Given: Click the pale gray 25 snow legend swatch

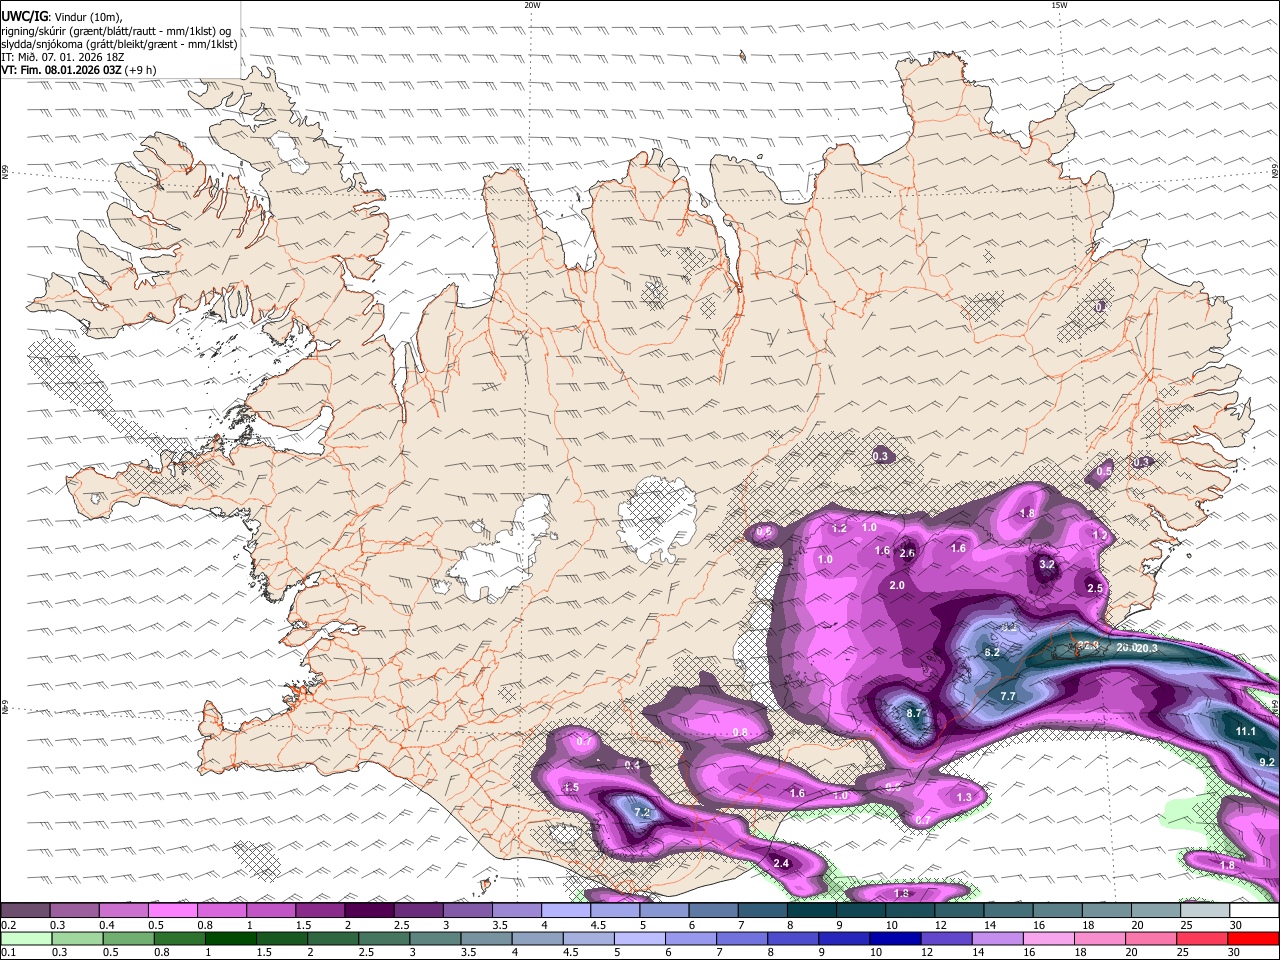Looking at the screenshot, I should [x=1206, y=910].
